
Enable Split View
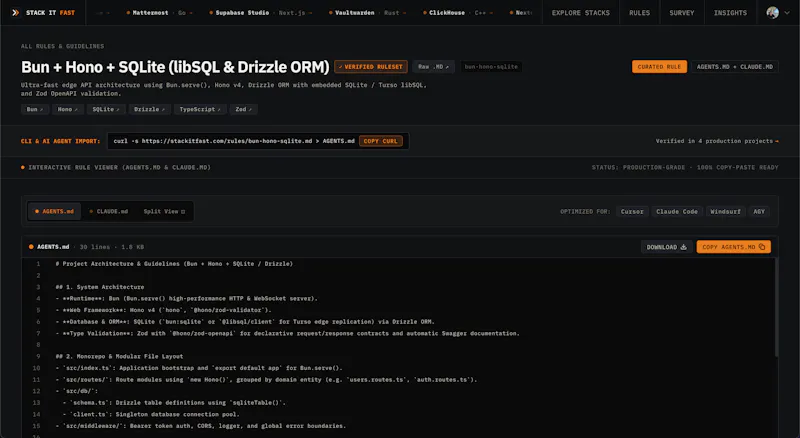pyautogui.click(x=164, y=211)
